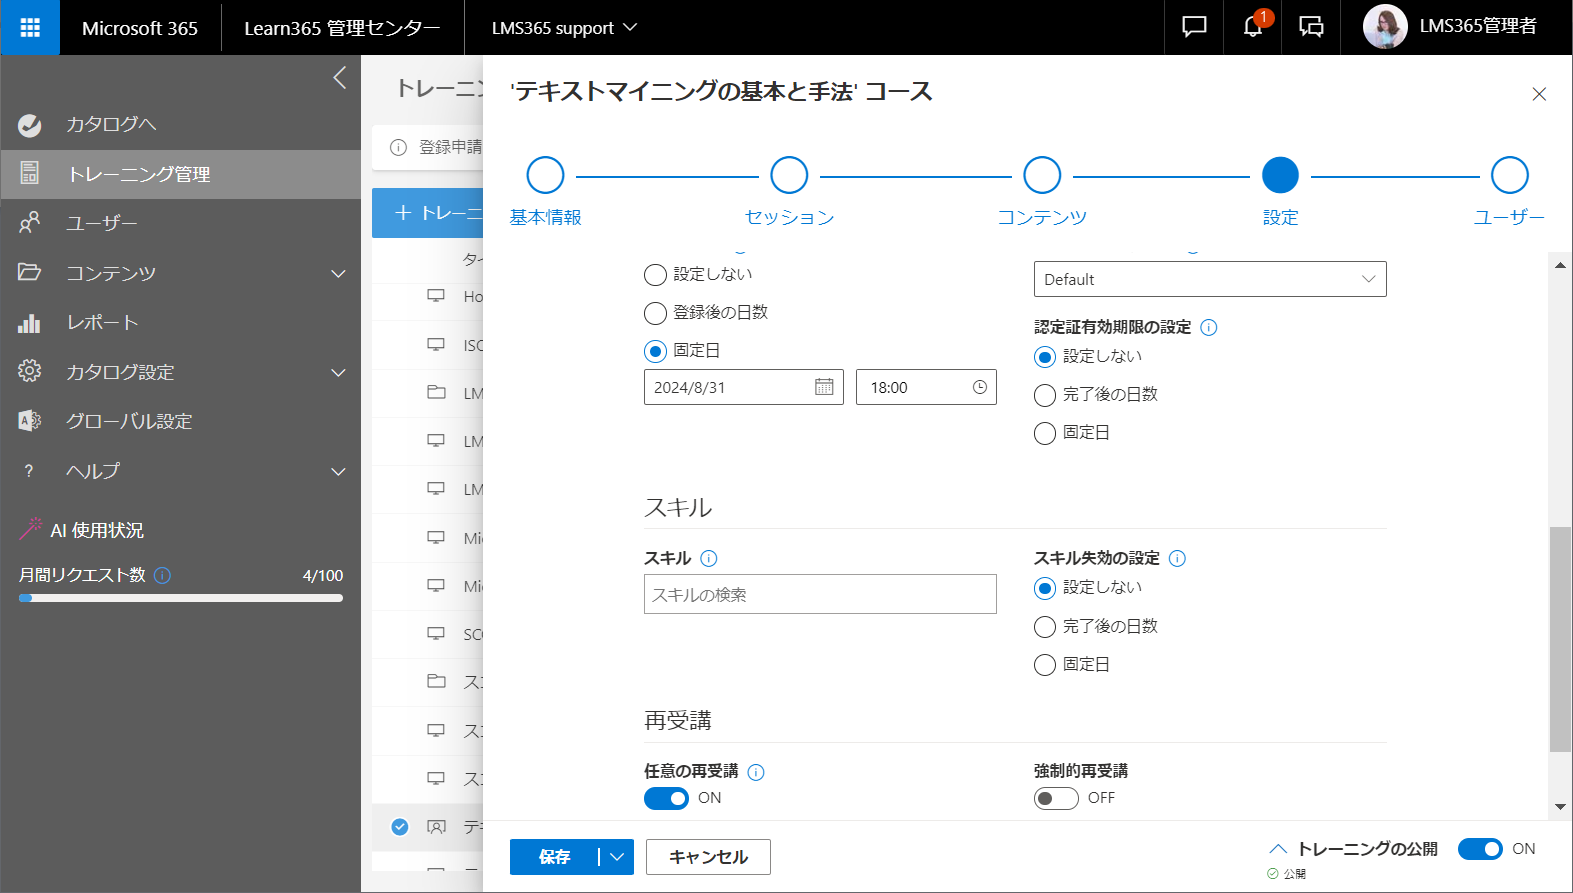The width and height of the screenshot is (1573, 893).
Task: Select 完了後の日数 under スキル失効の設定
Action: 1045,627
